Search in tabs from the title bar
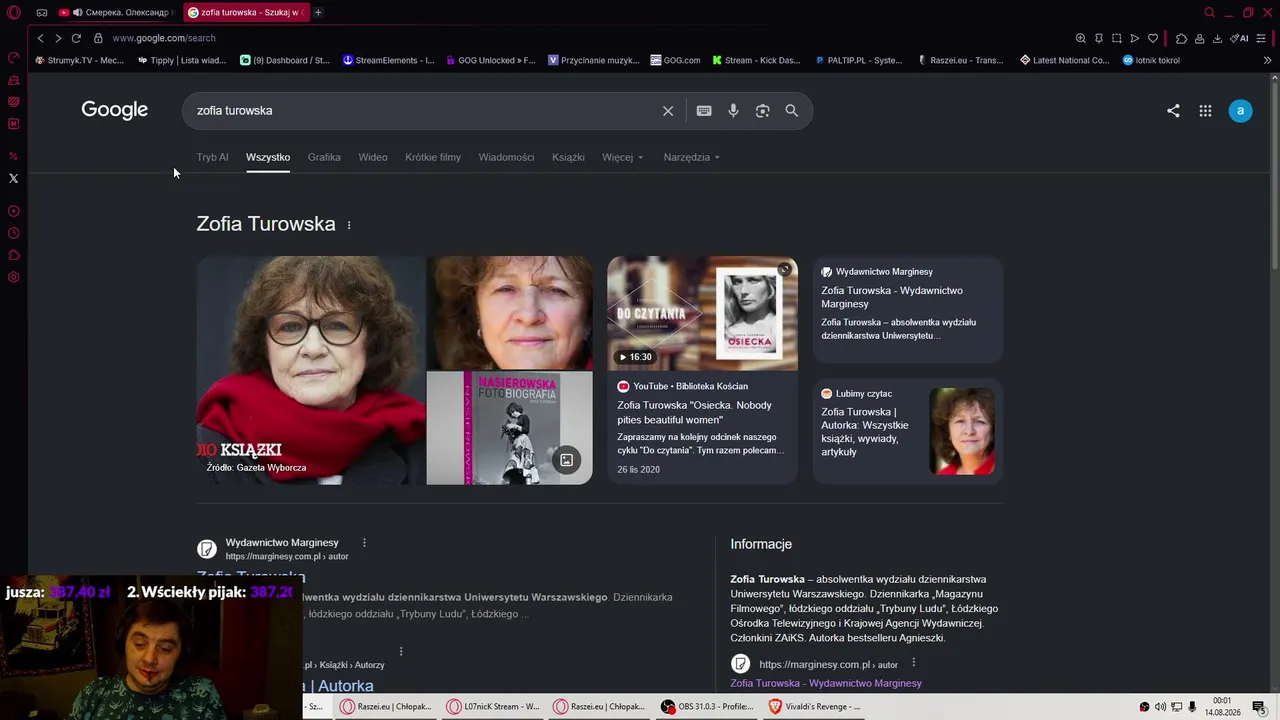The width and height of the screenshot is (1280, 720). pyautogui.click(x=1209, y=12)
